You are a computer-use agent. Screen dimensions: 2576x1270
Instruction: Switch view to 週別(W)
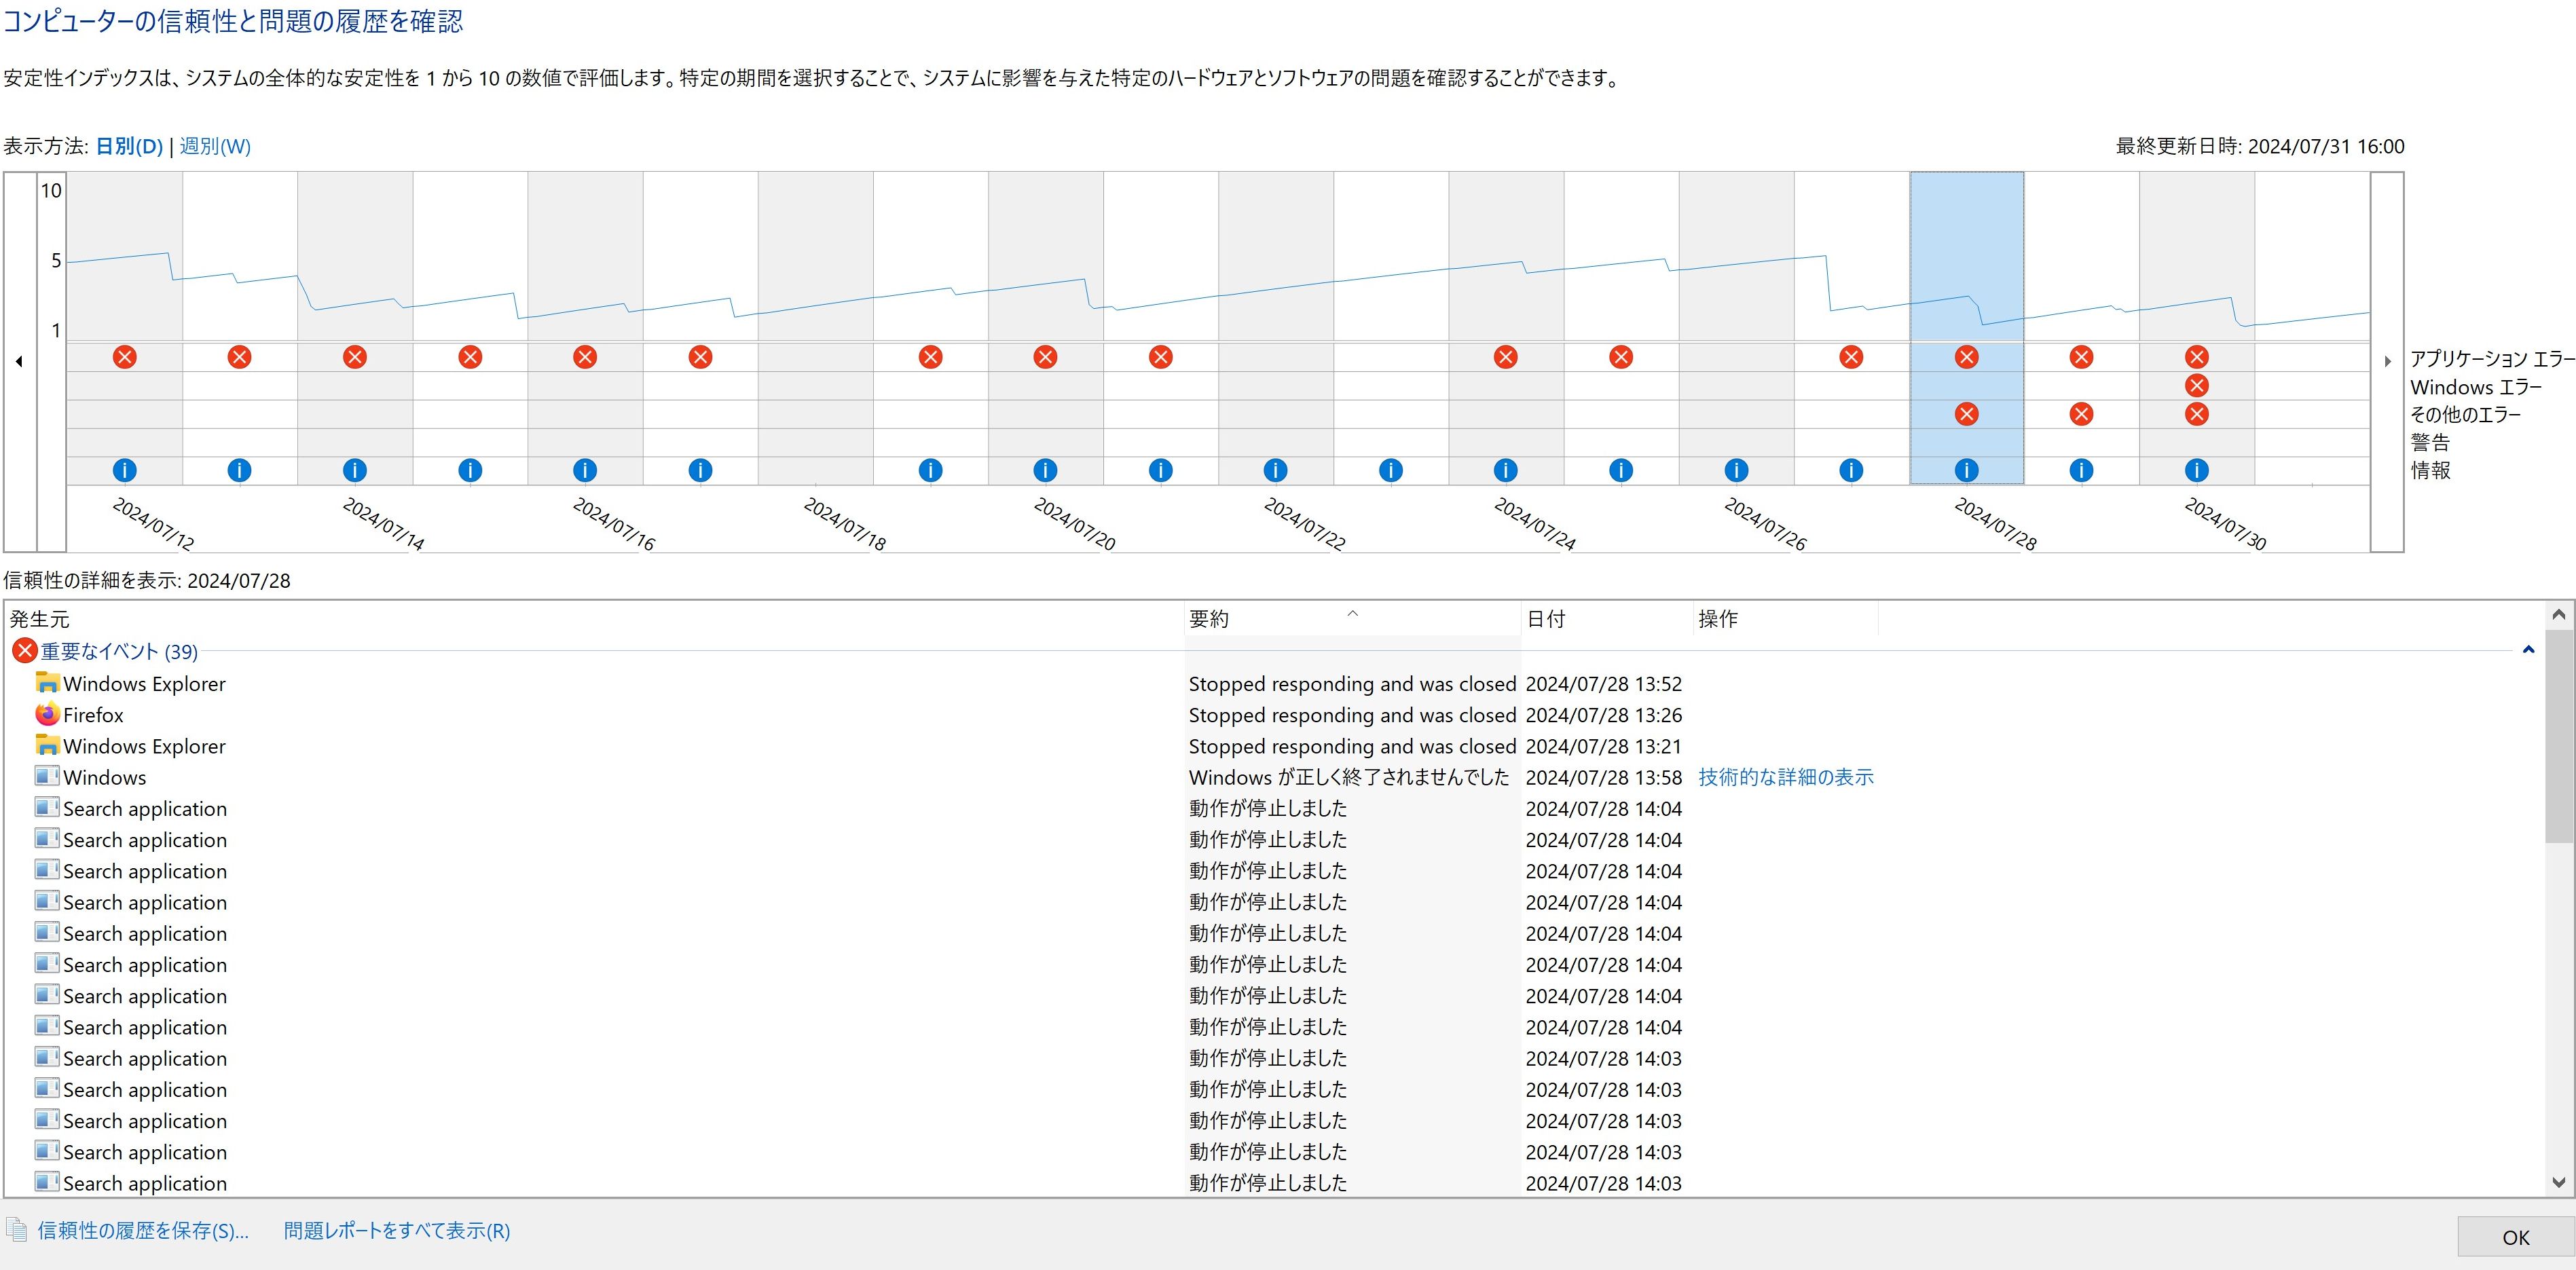[215, 146]
